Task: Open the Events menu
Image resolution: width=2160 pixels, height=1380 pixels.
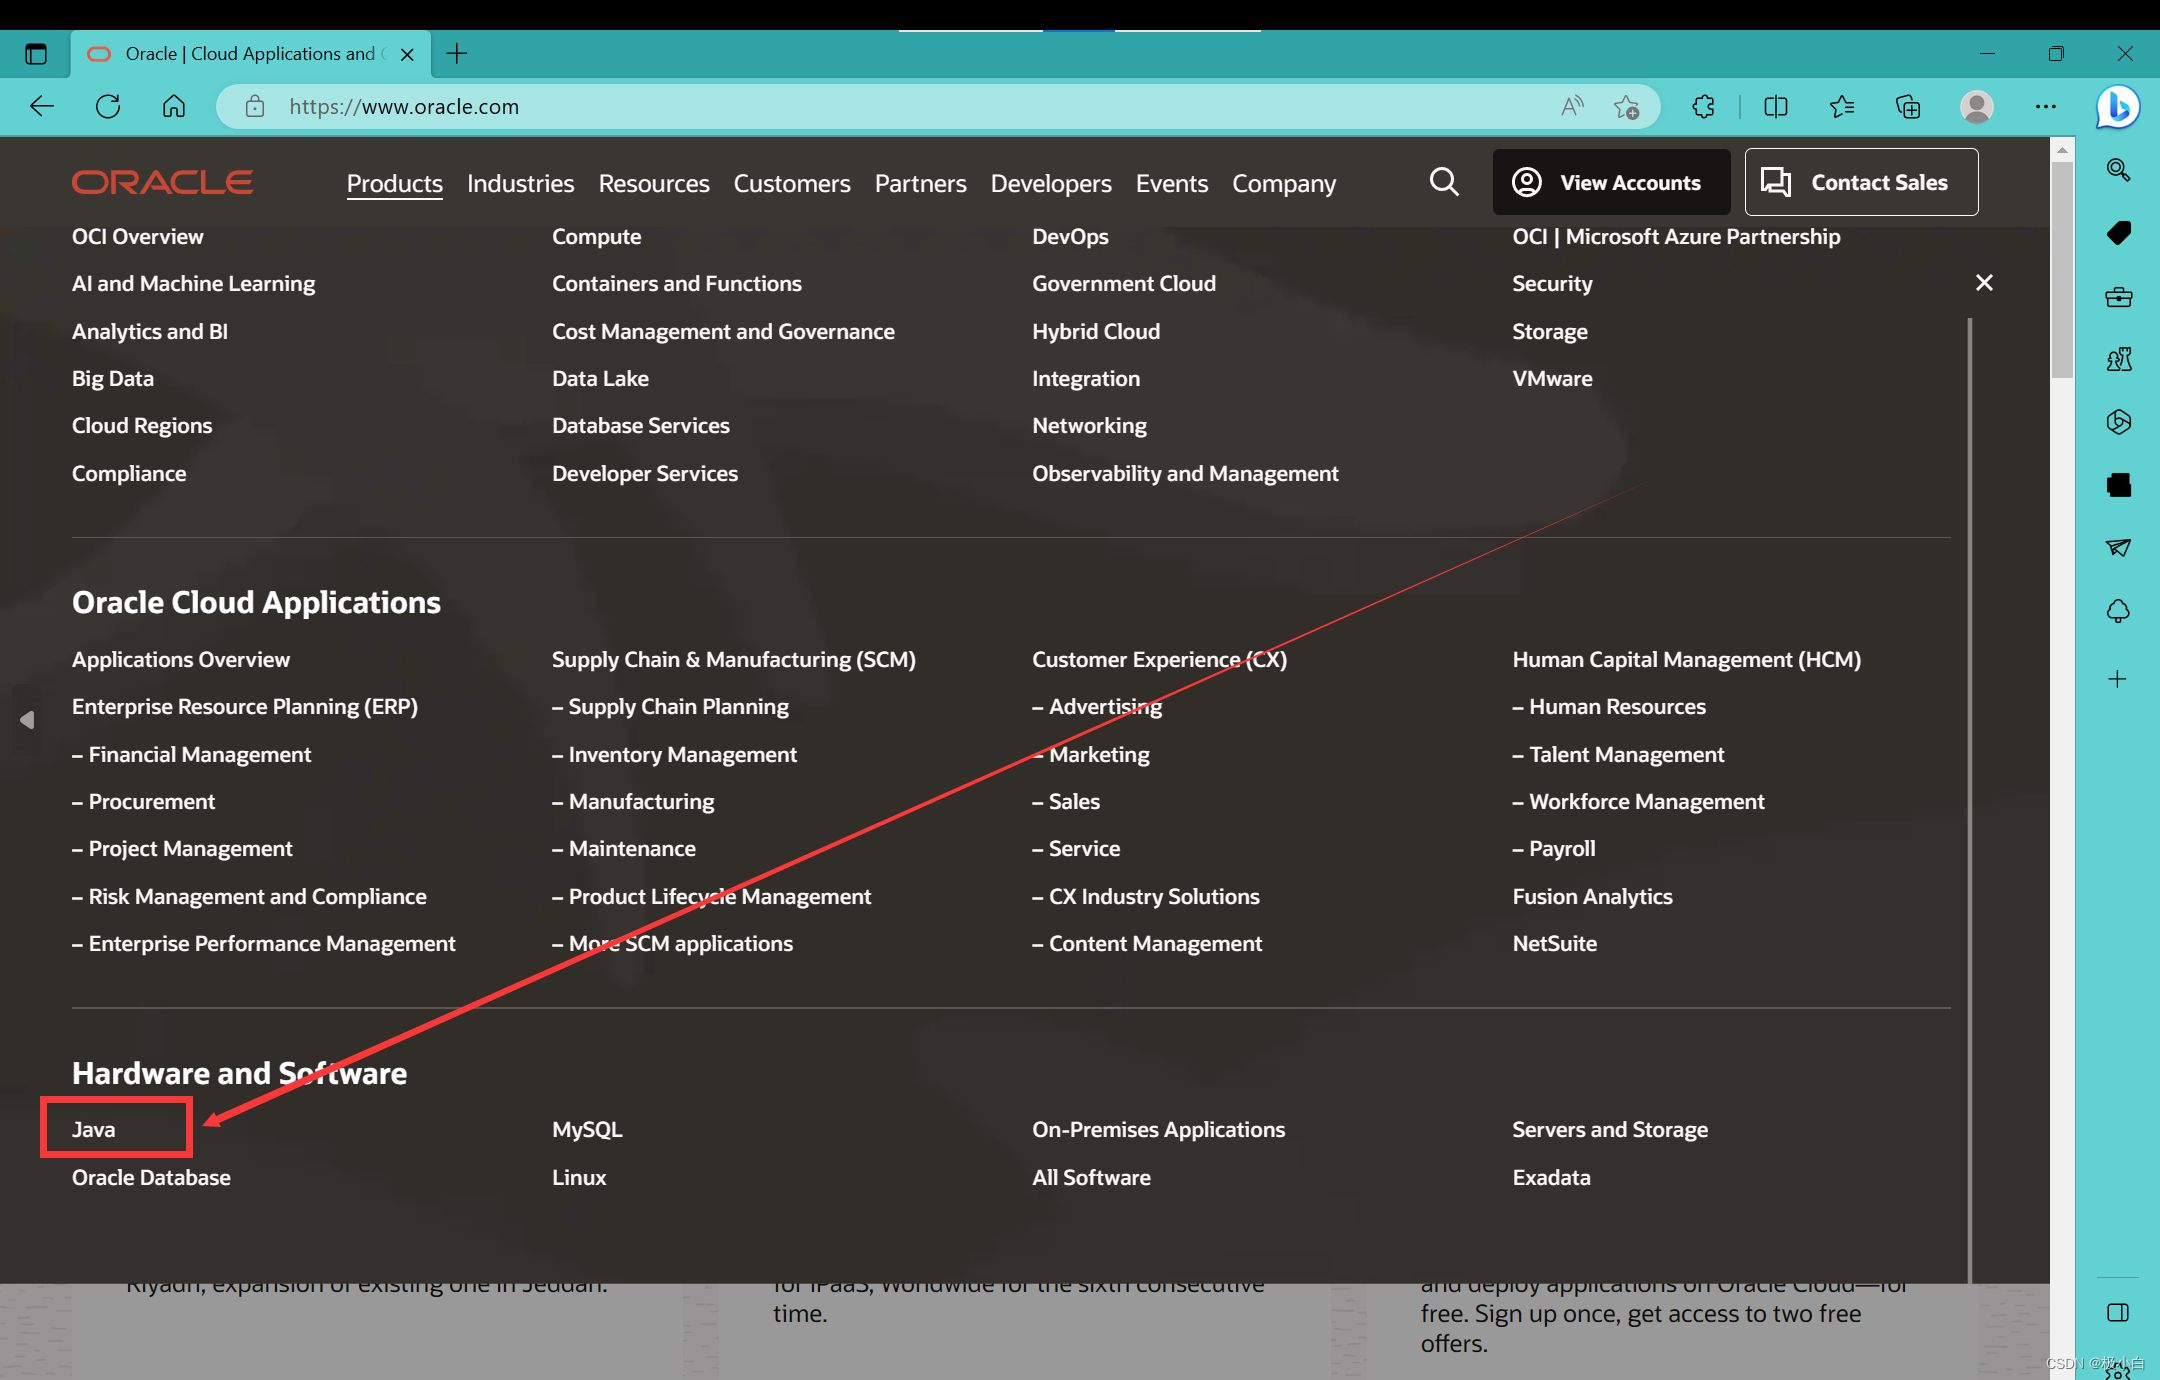Action: click(1172, 184)
